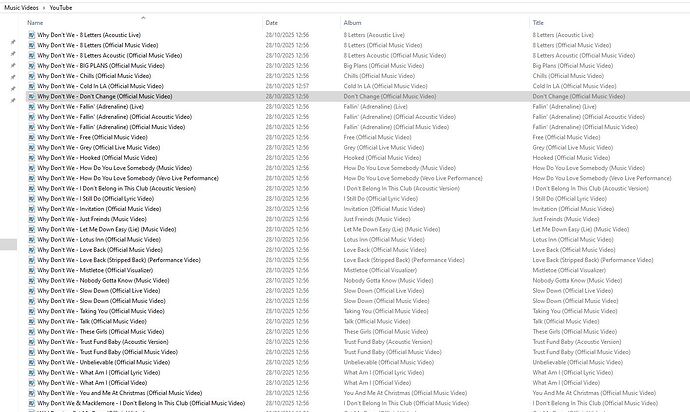Click Title cell 'Talk (Official Music Video)'
The image size is (690, 412).
tap(566, 321)
